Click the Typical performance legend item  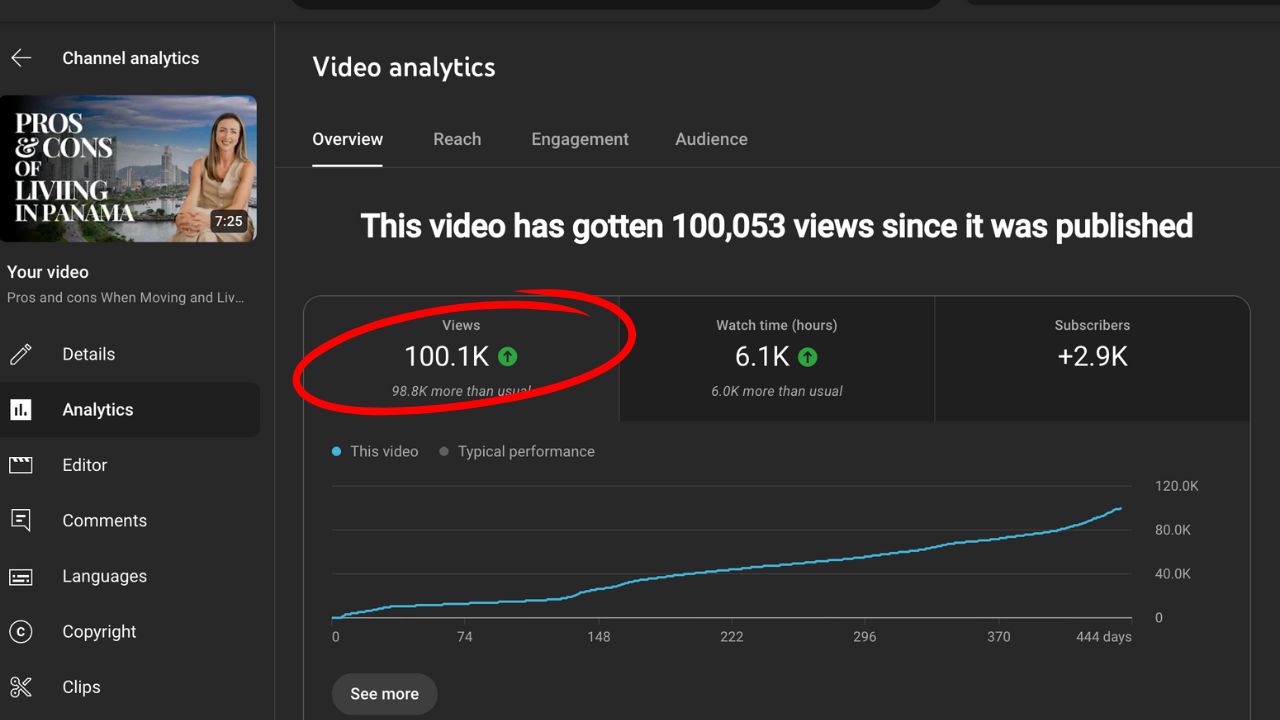point(516,452)
